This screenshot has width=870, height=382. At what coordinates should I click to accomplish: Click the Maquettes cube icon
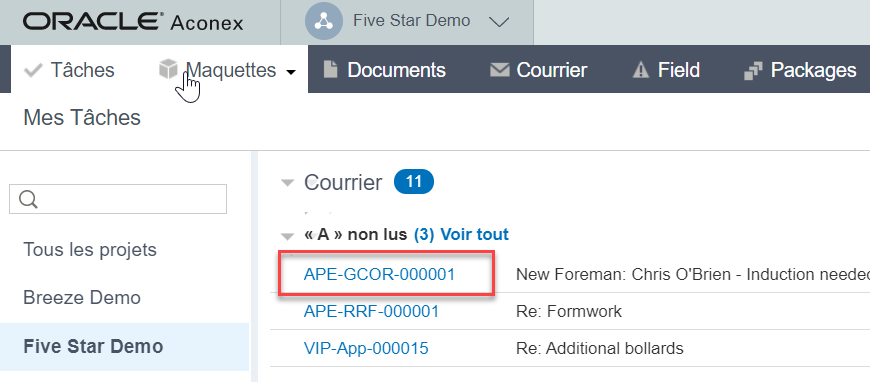pos(168,69)
